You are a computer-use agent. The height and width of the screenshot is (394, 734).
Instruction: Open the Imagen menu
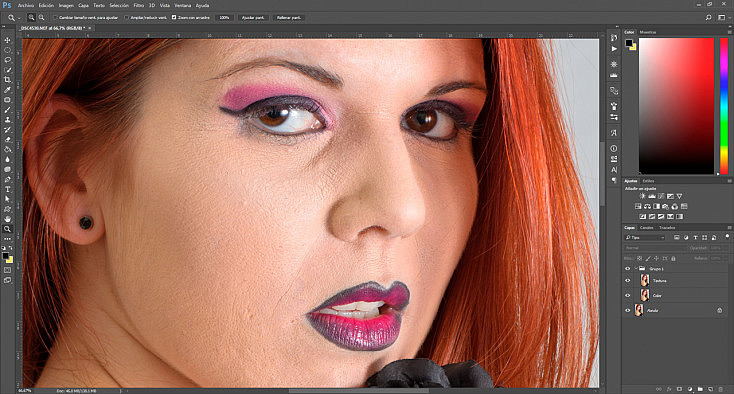click(x=66, y=6)
